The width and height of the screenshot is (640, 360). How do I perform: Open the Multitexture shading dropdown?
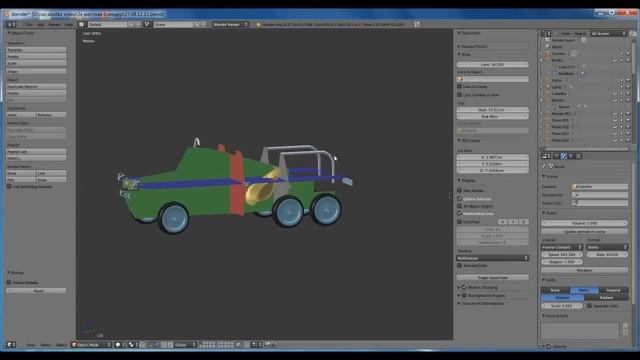(x=493, y=258)
